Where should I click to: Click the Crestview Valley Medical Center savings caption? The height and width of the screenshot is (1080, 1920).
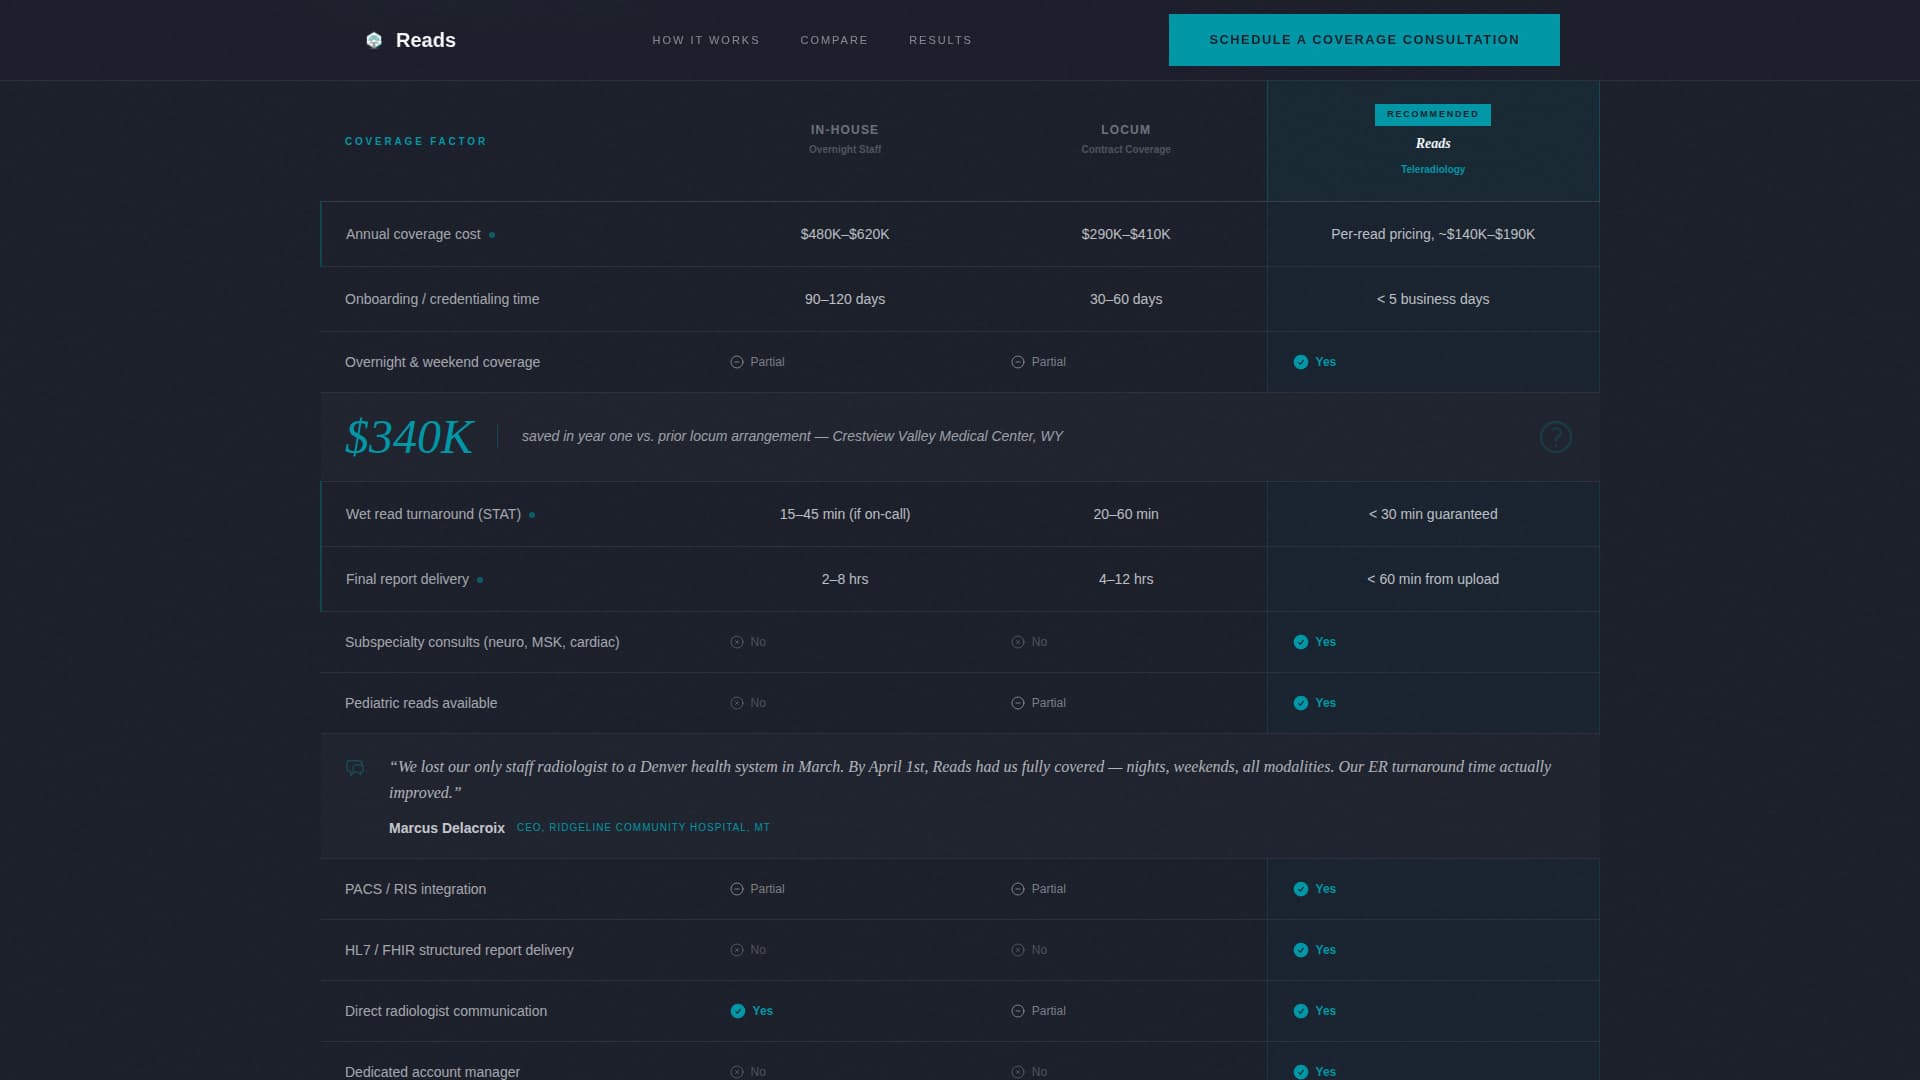point(792,436)
